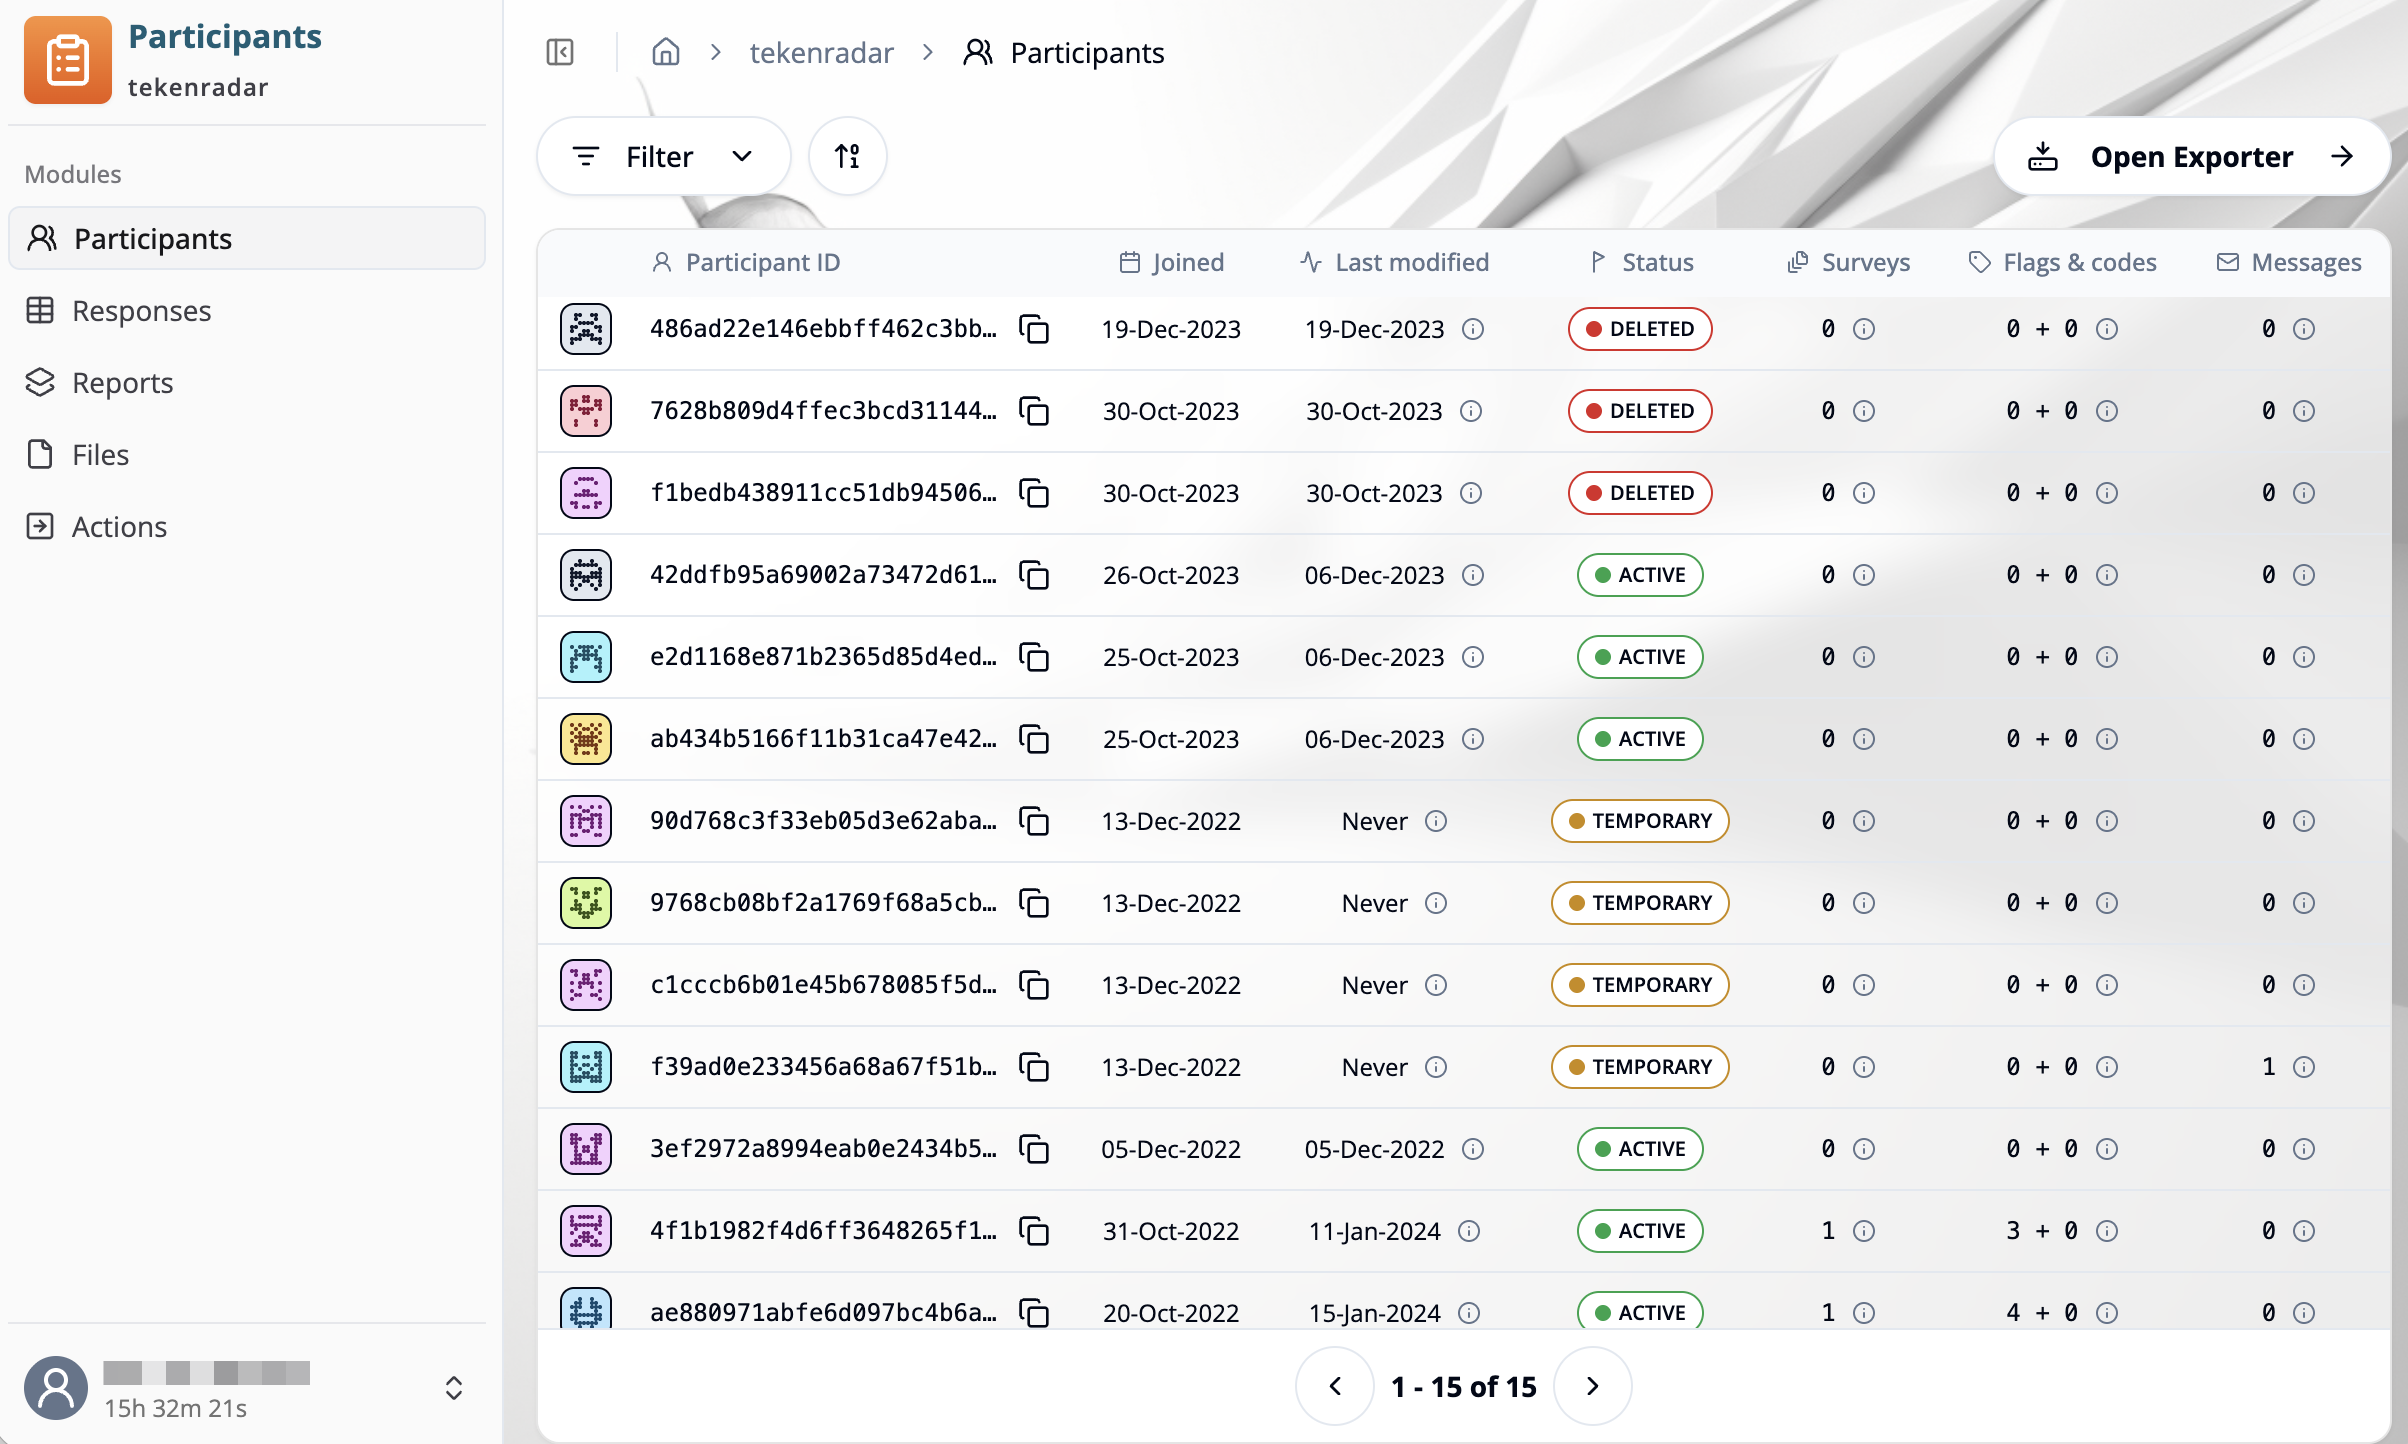
Task: Show flags info for participant ae880971abfe6d097bc4b6a
Action: pos(2107,1313)
